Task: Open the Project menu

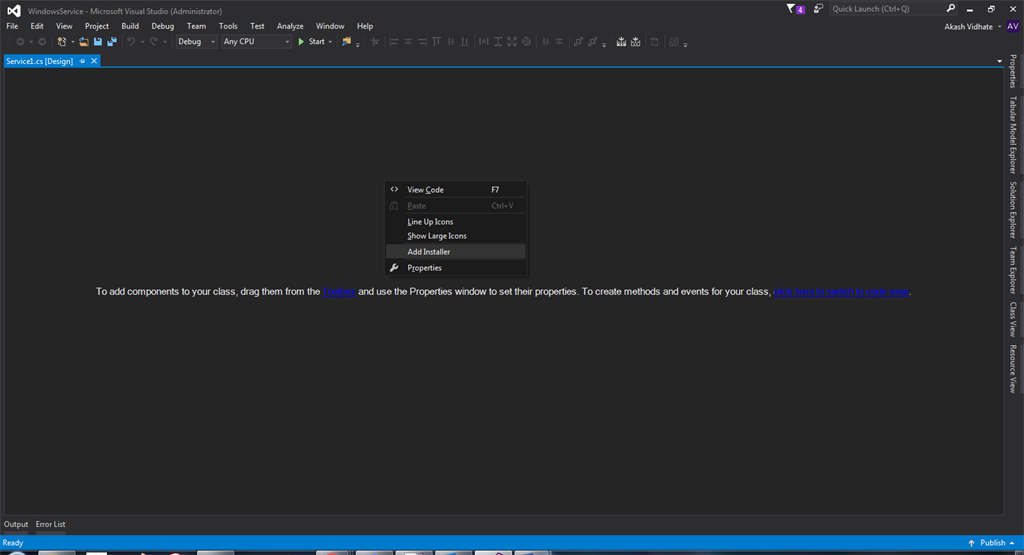Action: (x=97, y=26)
